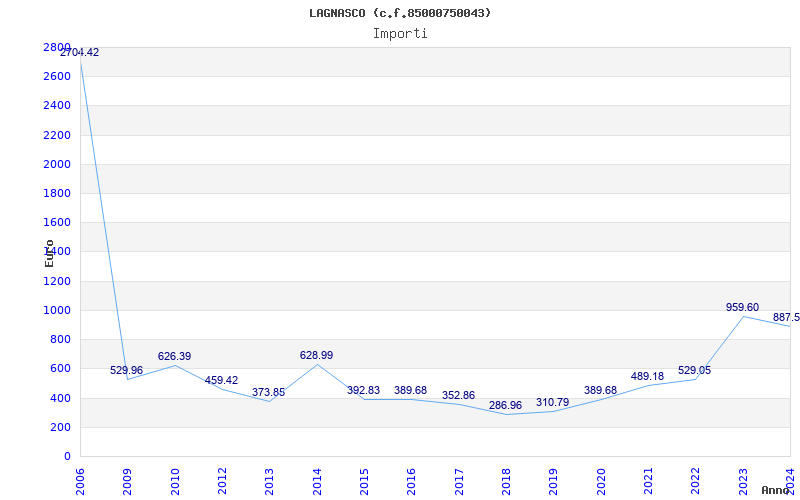Click the y-axis value 0
The height and width of the screenshot is (500, 800).
pyautogui.click(x=67, y=456)
